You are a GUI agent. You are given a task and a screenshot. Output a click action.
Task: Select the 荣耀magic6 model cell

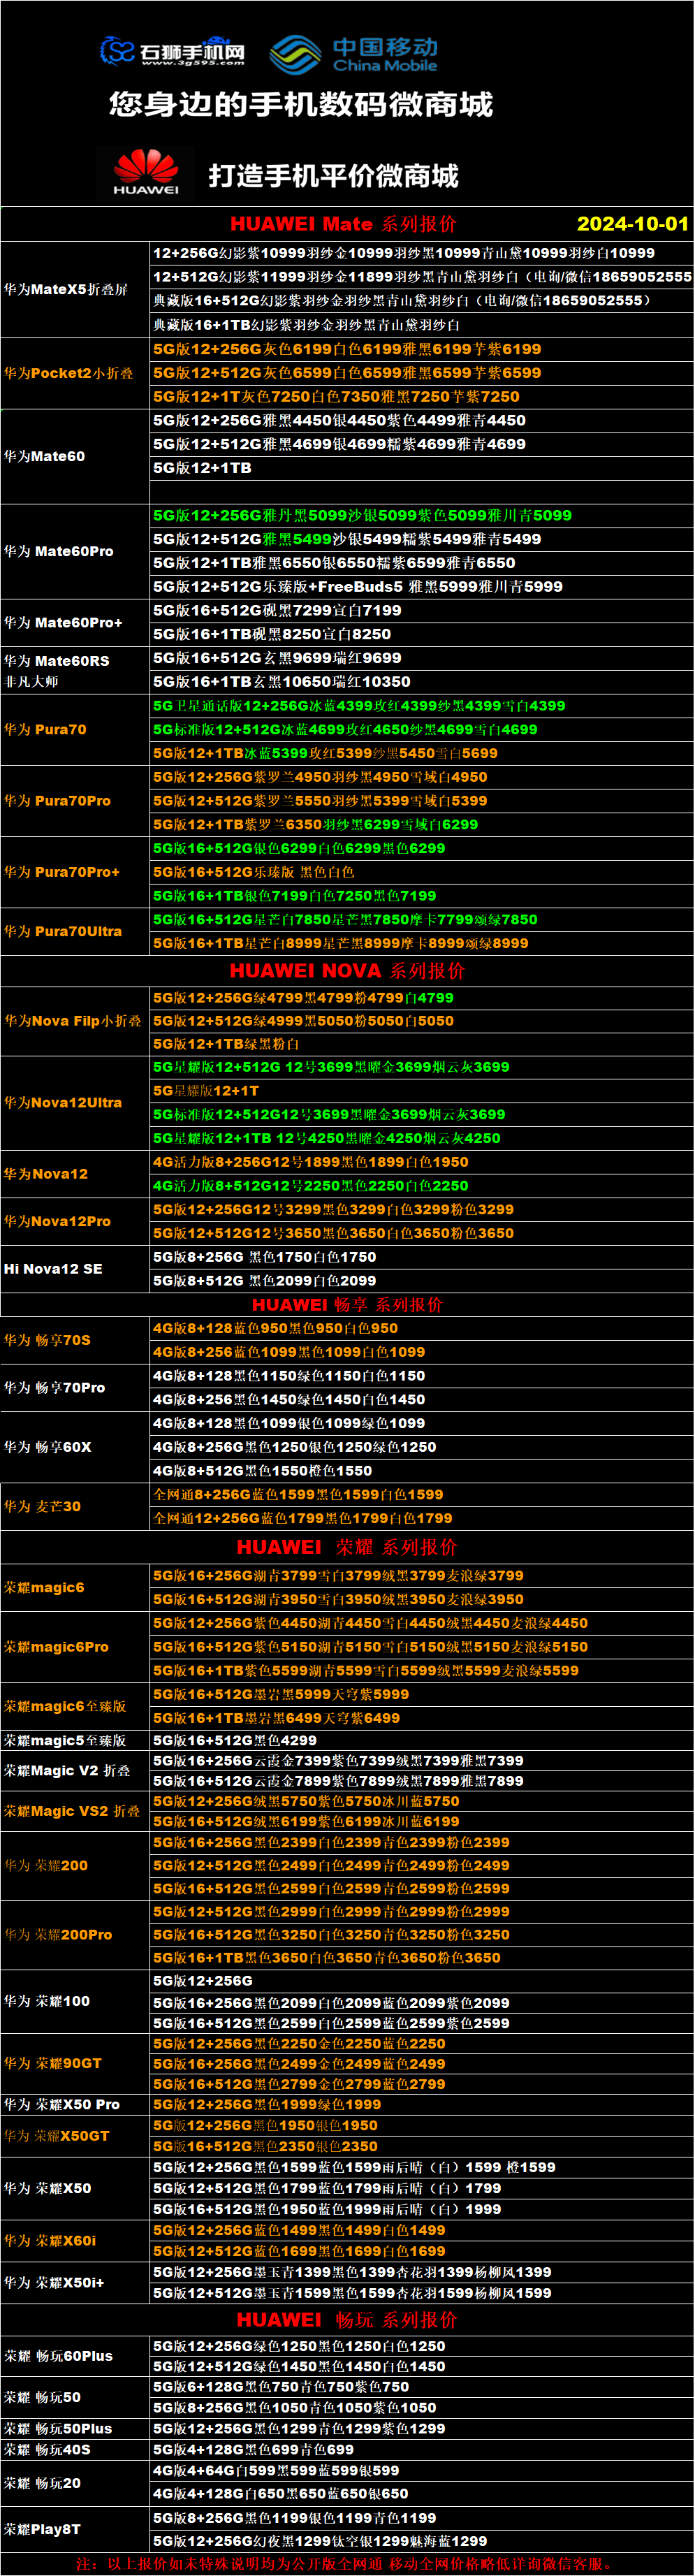(75, 1587)
